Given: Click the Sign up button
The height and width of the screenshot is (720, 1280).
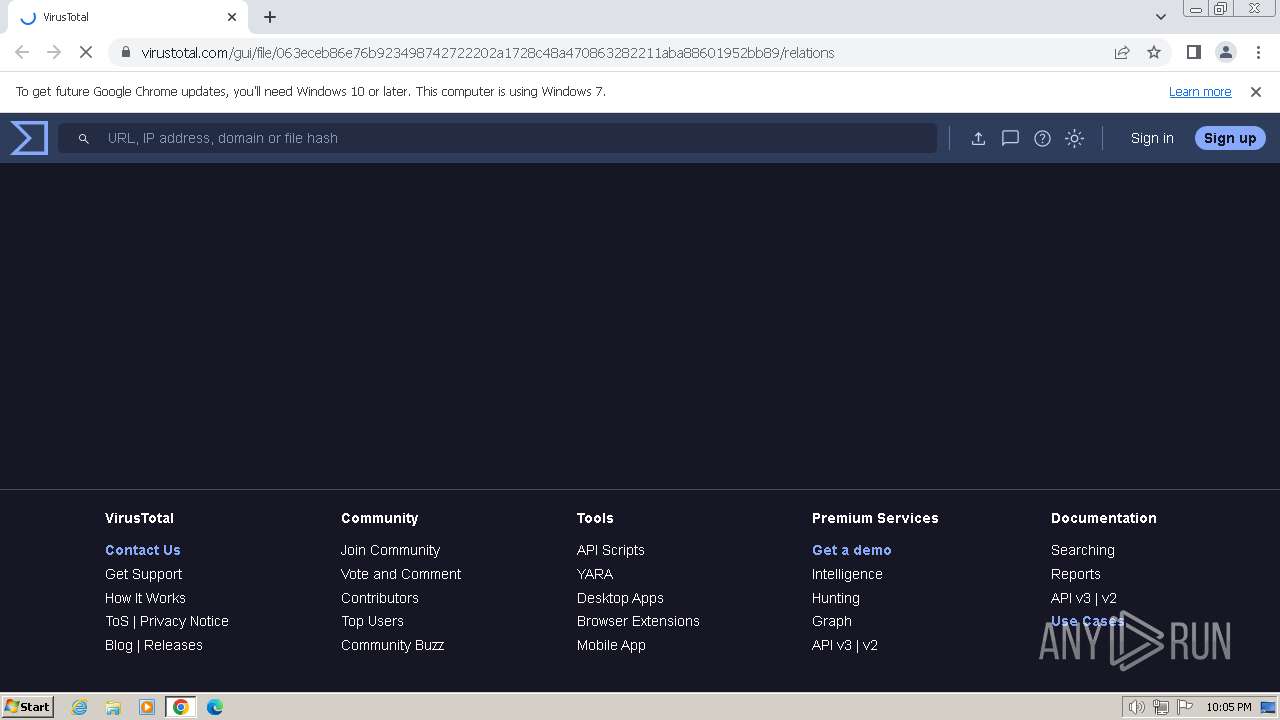Looking at the screenshot, I should (x=1230, y=138).
